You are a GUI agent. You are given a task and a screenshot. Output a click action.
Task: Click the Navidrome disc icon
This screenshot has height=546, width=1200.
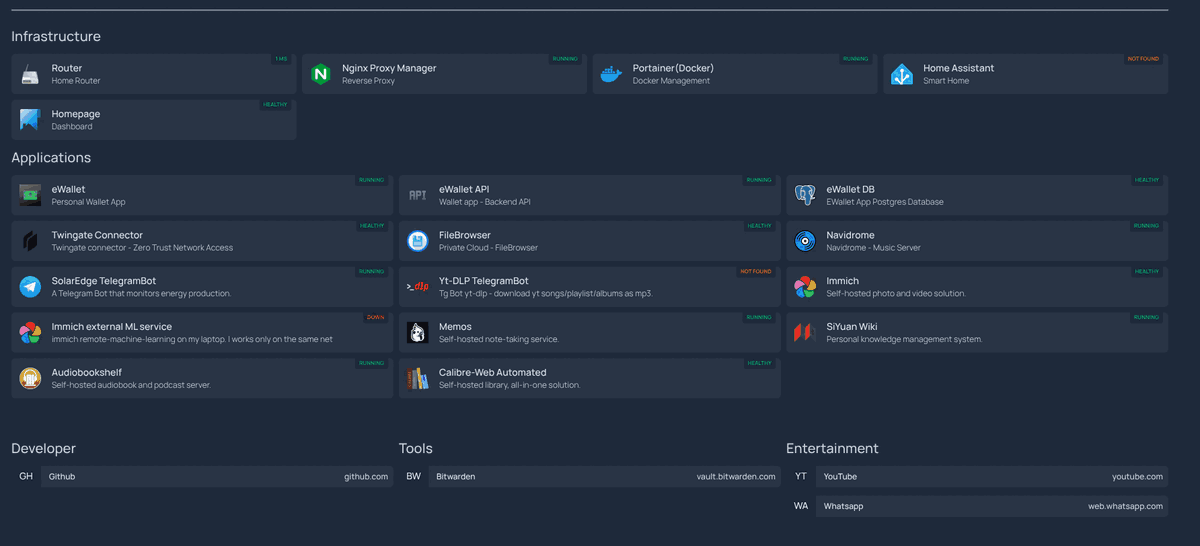point(805,241)
